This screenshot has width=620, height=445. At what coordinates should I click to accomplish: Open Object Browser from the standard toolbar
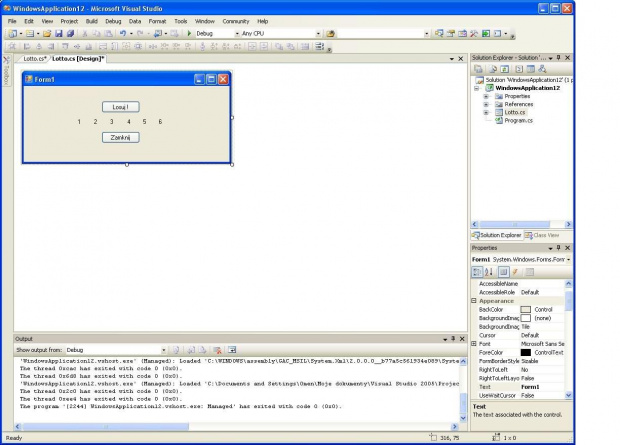pyautogui.click(x=462, y=34)
